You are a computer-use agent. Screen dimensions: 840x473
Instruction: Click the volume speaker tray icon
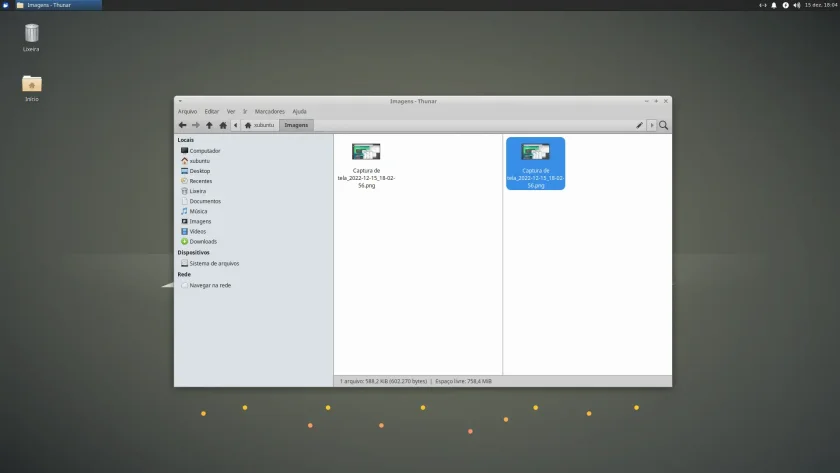[797, 5]
